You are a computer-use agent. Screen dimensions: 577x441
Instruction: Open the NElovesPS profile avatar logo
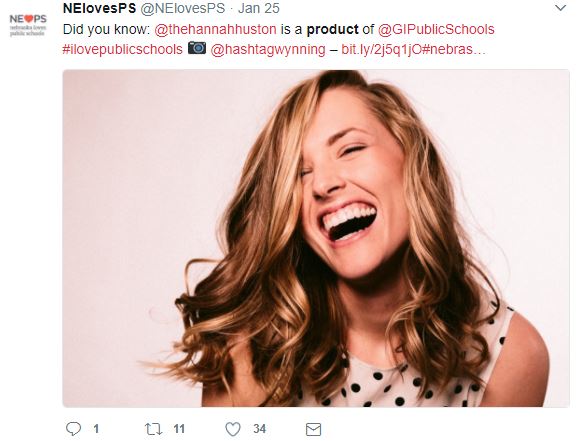(x=28, y=25)
